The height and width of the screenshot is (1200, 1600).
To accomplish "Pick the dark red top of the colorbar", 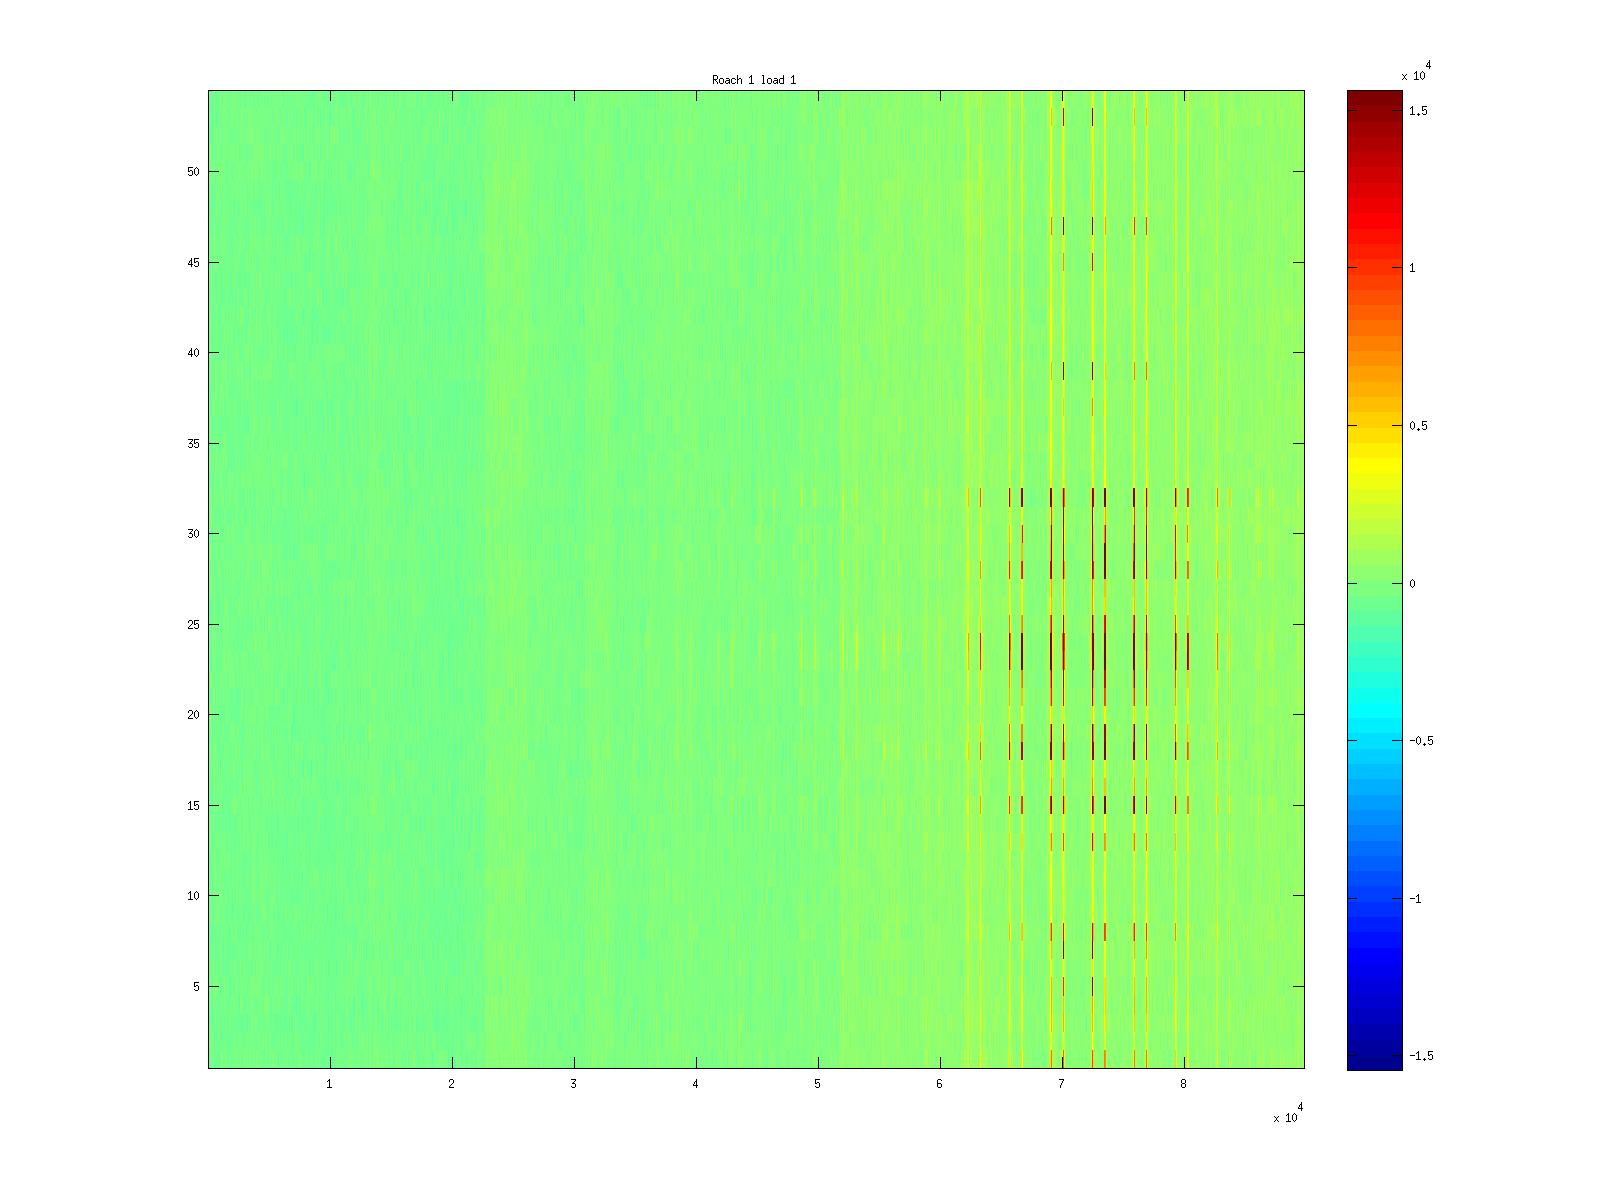I will (x=1374, y=97).
